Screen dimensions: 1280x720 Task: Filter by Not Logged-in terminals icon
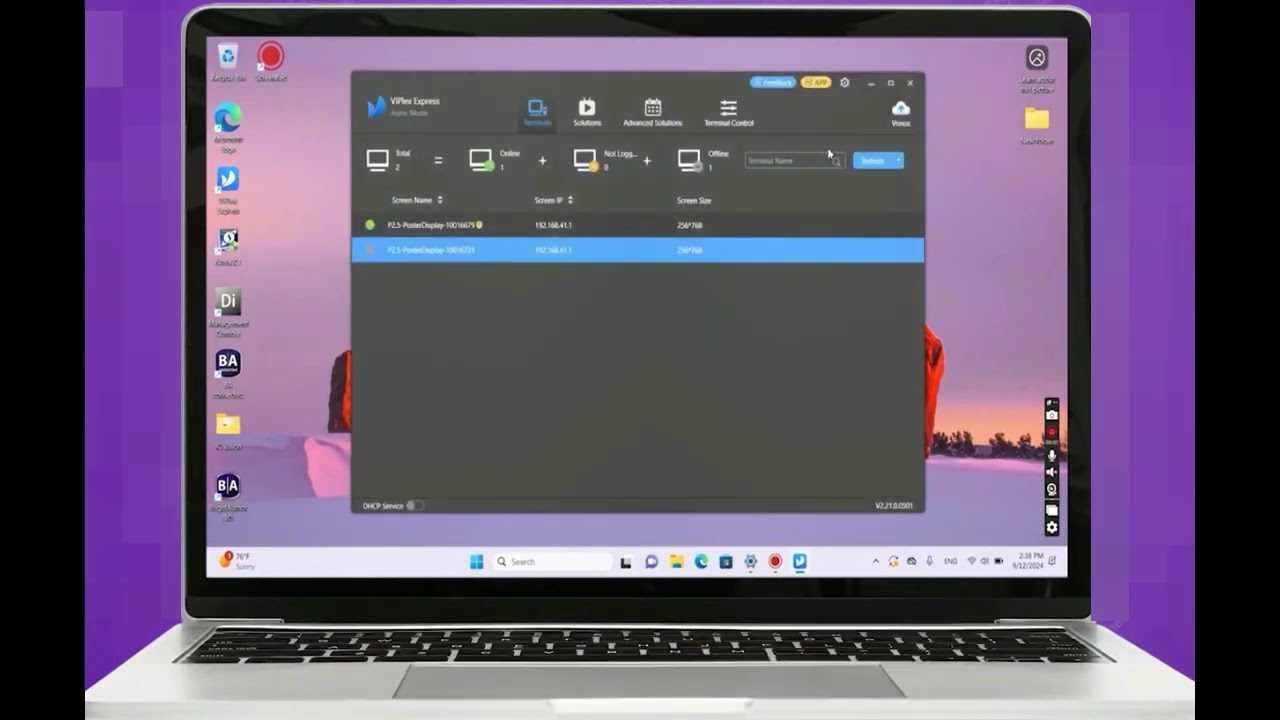coord(585,160)
